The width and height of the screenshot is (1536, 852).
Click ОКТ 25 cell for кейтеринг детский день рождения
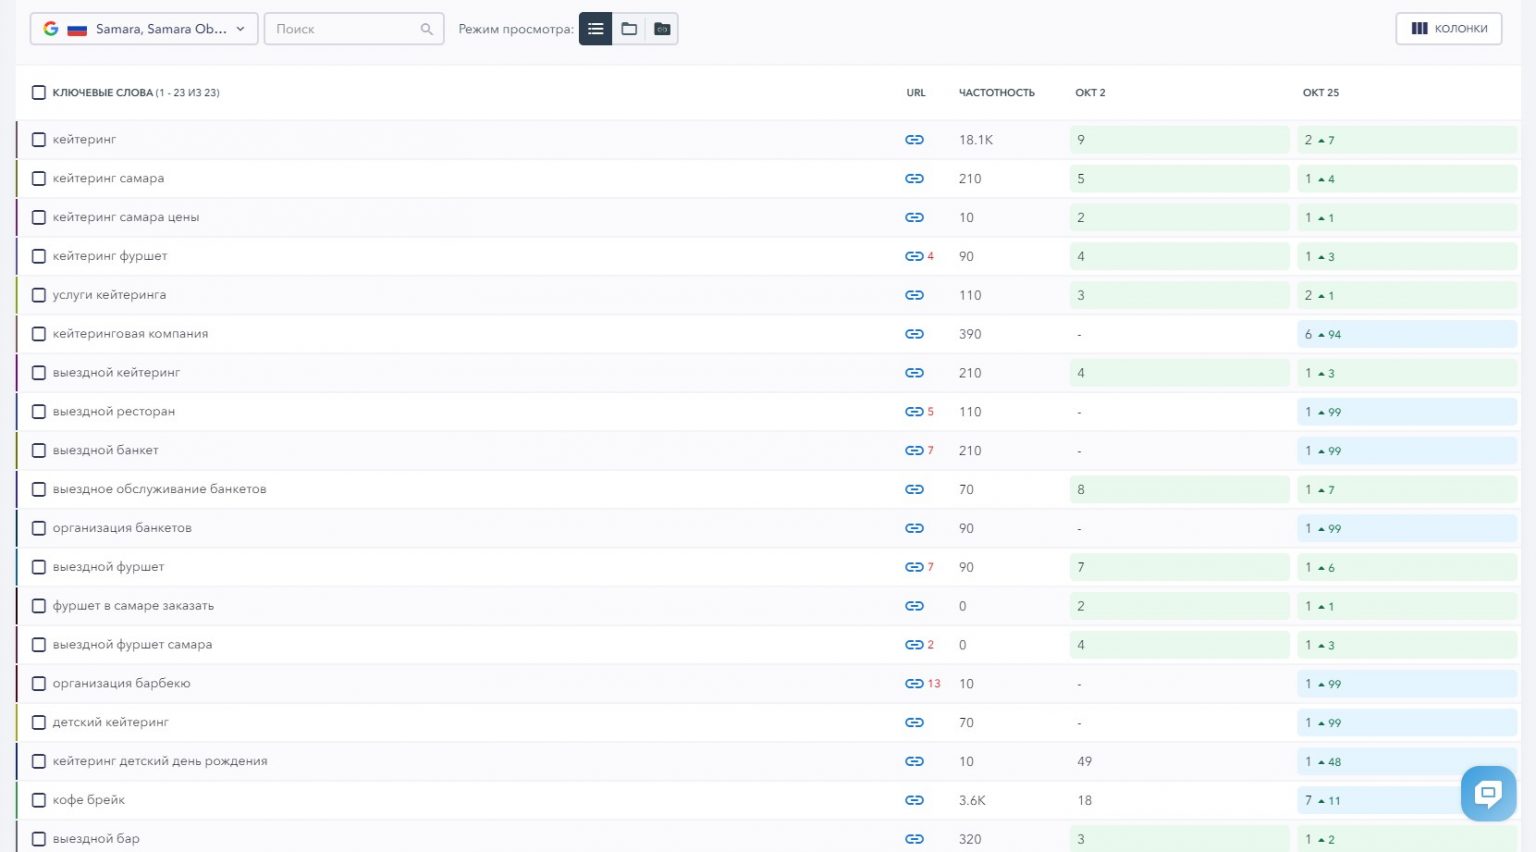pyautogui.click(x=1407, y=762)
